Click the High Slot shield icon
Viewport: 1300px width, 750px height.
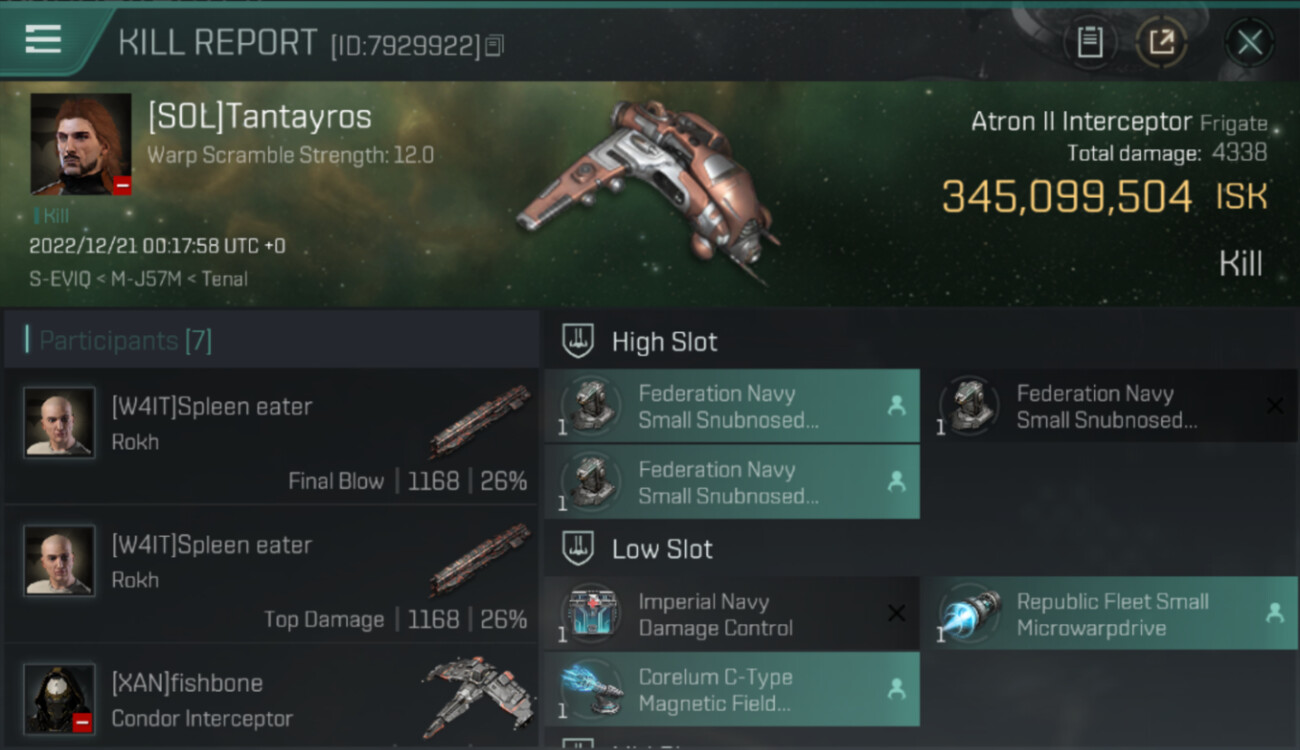(578, 341)
